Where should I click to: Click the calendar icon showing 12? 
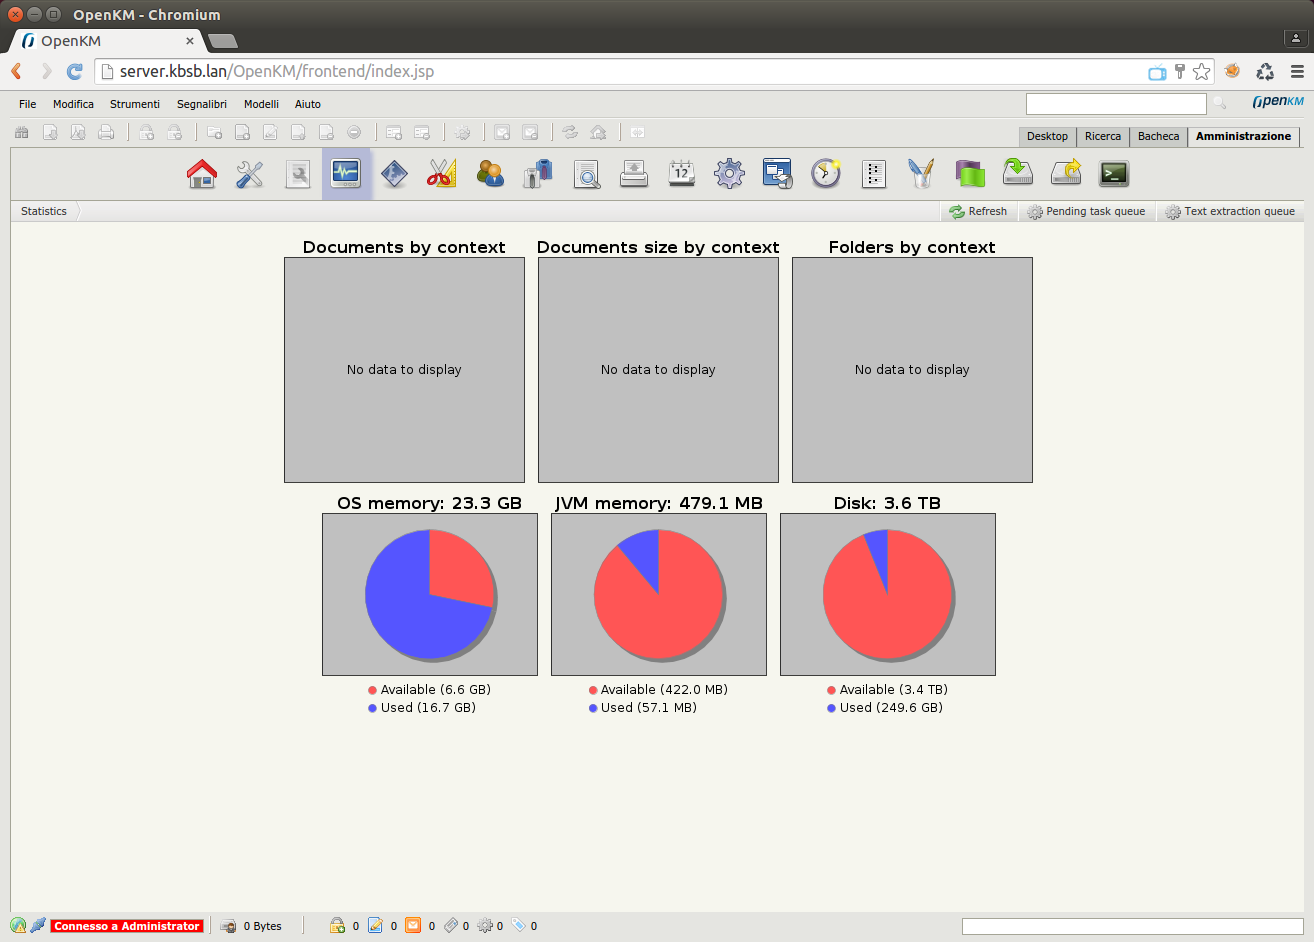[x=682, y=174]
